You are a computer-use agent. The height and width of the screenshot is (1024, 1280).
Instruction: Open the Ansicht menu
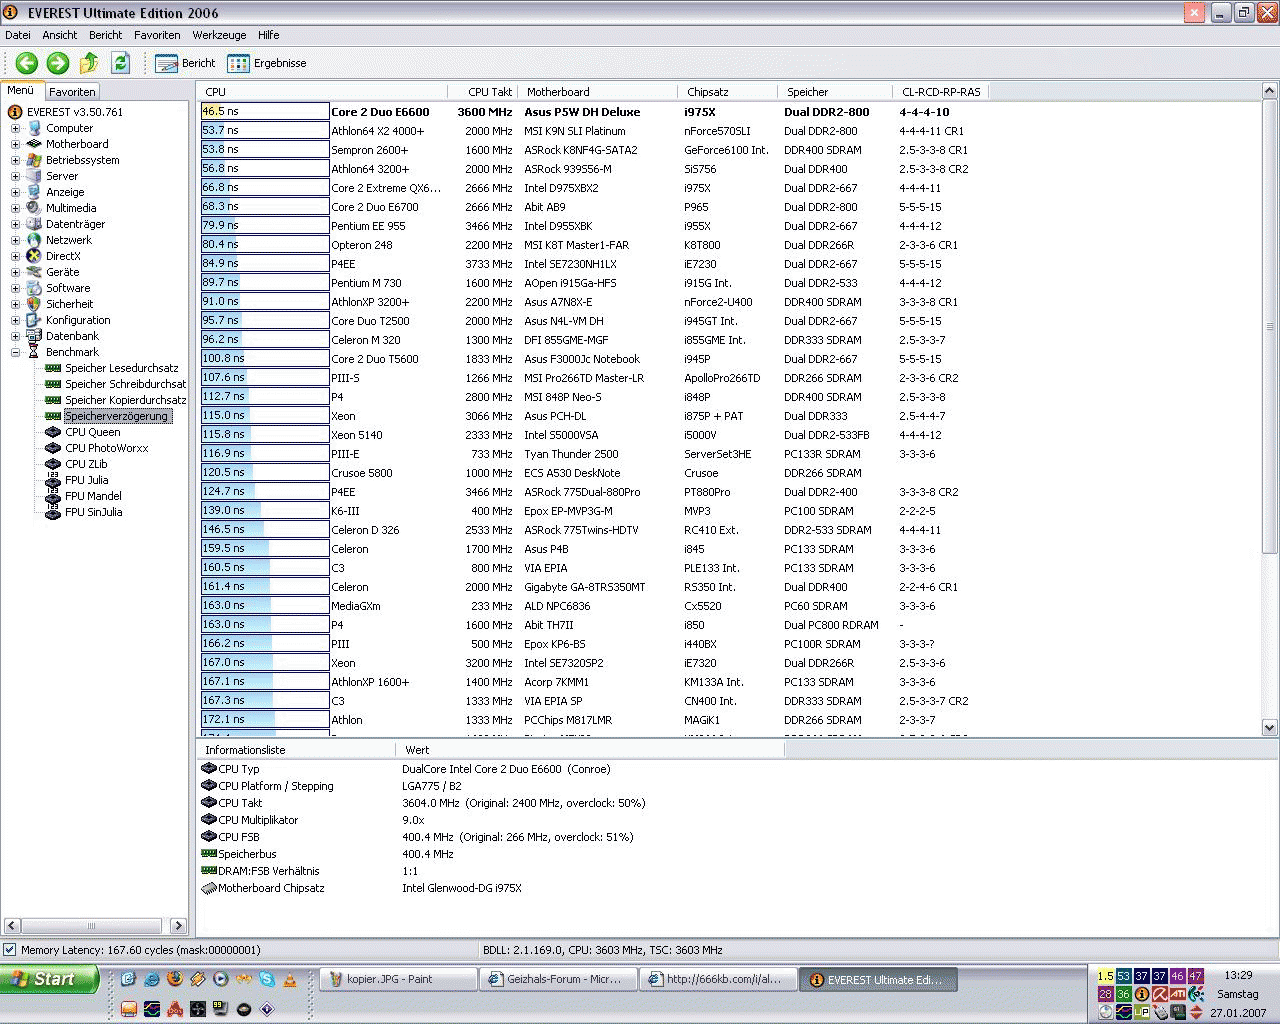point(60,35)
